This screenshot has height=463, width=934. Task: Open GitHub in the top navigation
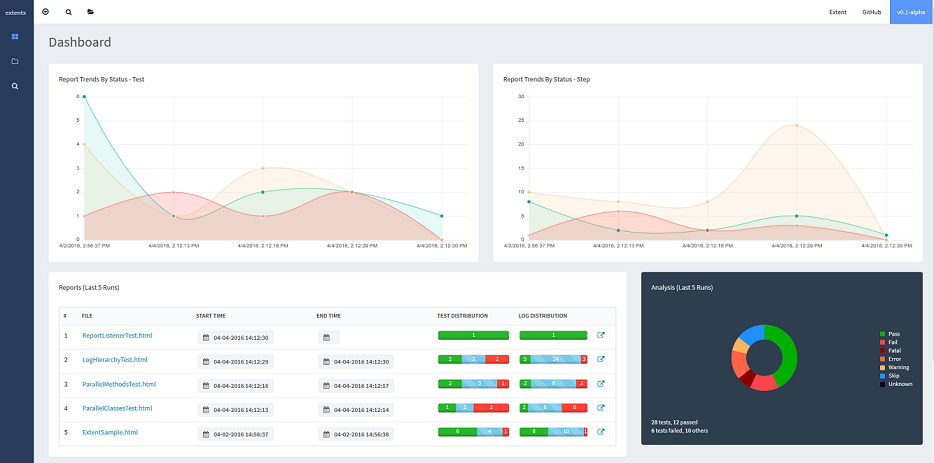coord(871,12)
